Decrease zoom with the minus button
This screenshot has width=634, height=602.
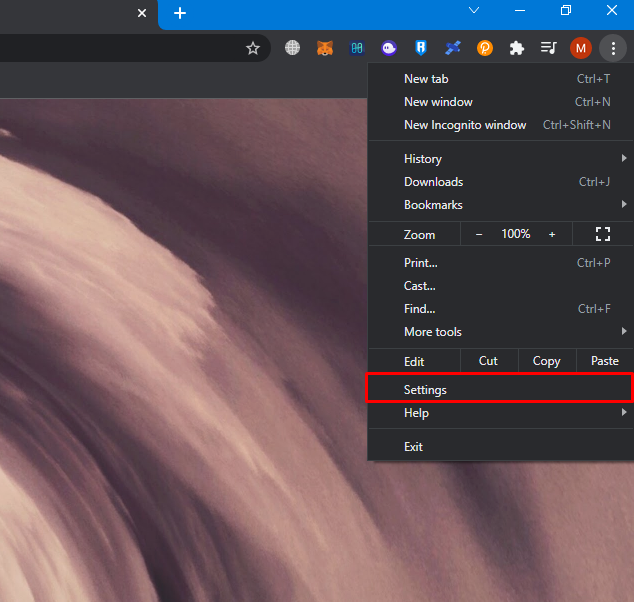479,234
